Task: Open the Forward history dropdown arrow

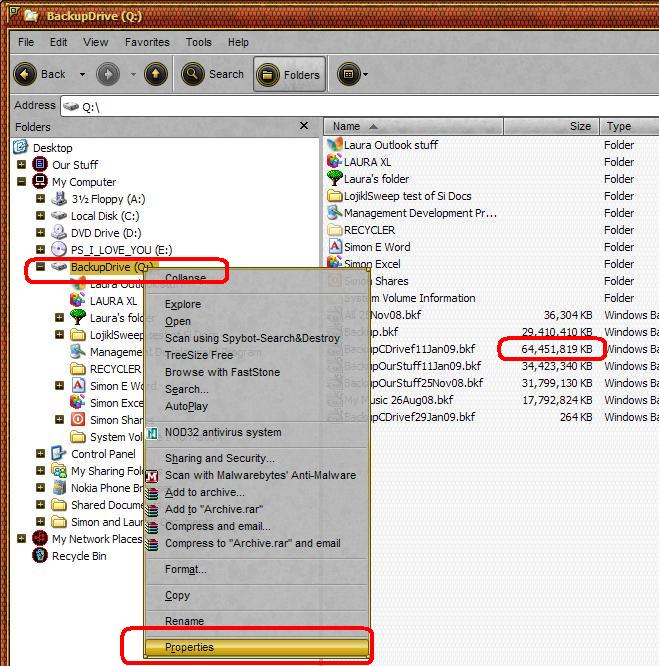Action: tap(133, 75)
